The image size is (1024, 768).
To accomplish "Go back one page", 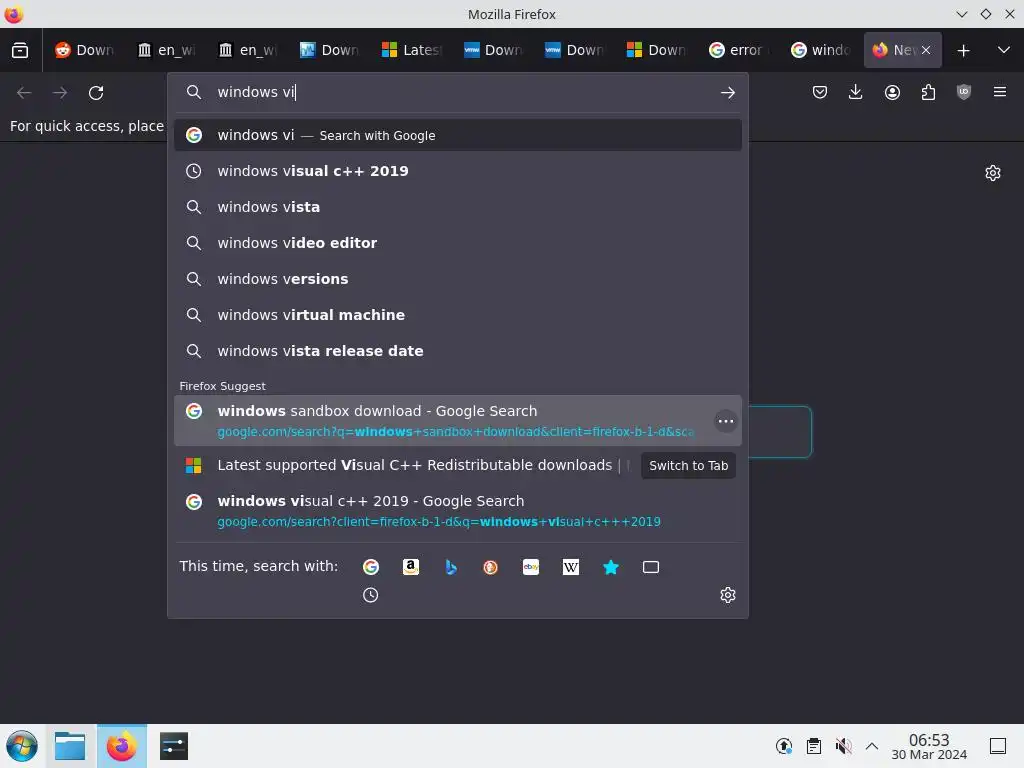I will pos(24,93).
